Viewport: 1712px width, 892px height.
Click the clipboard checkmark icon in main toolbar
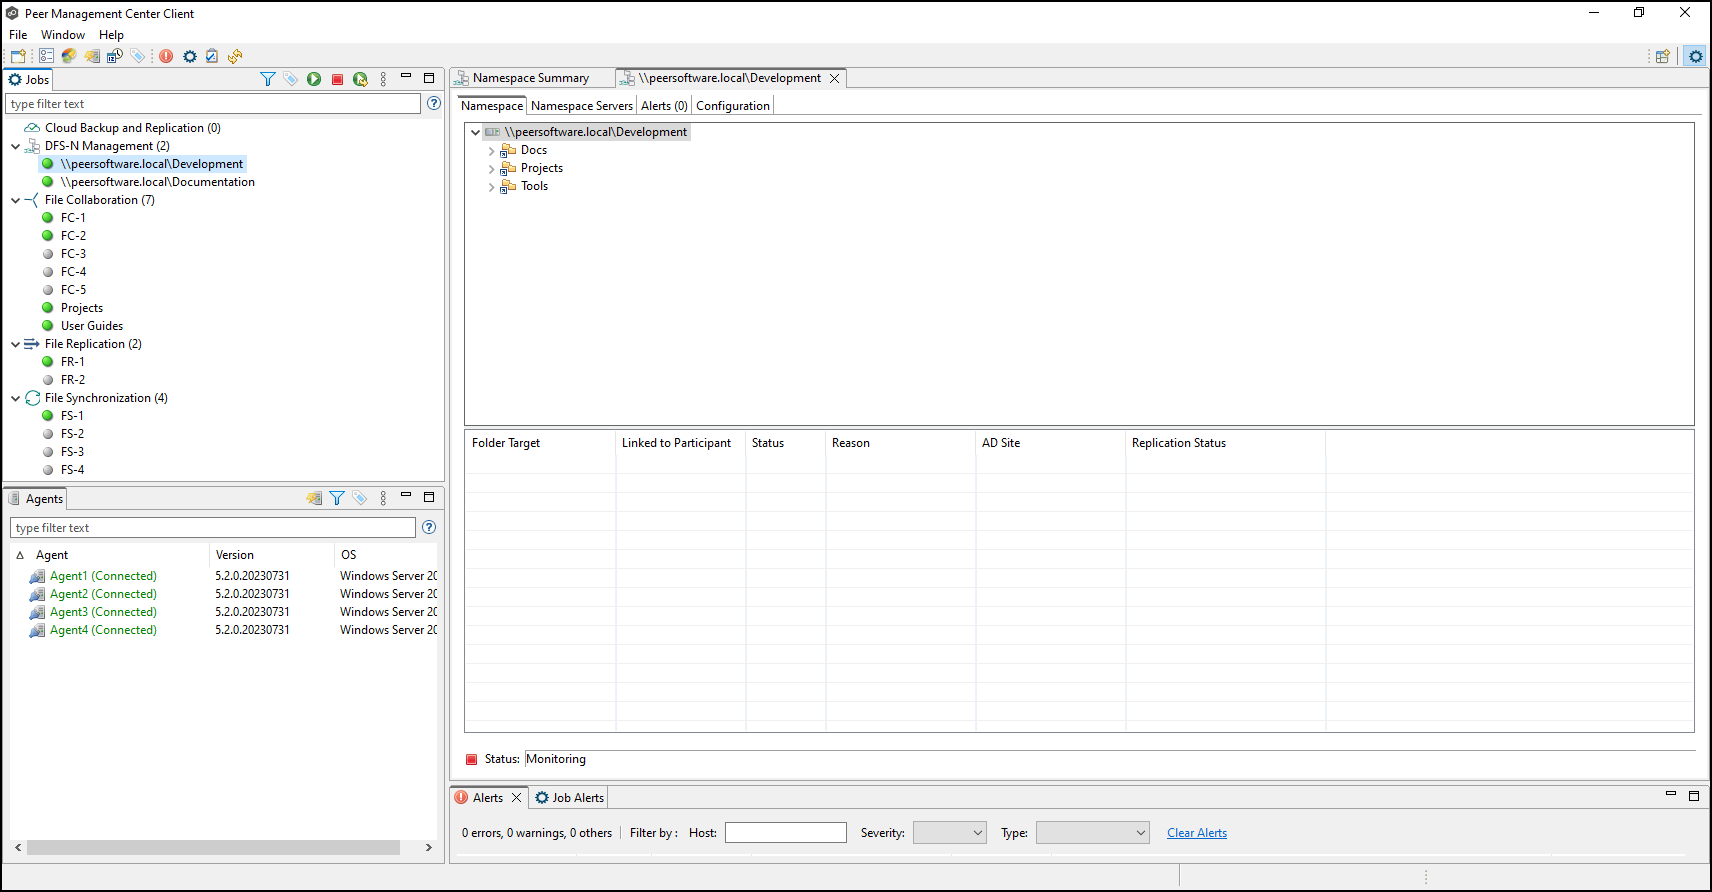212,56
